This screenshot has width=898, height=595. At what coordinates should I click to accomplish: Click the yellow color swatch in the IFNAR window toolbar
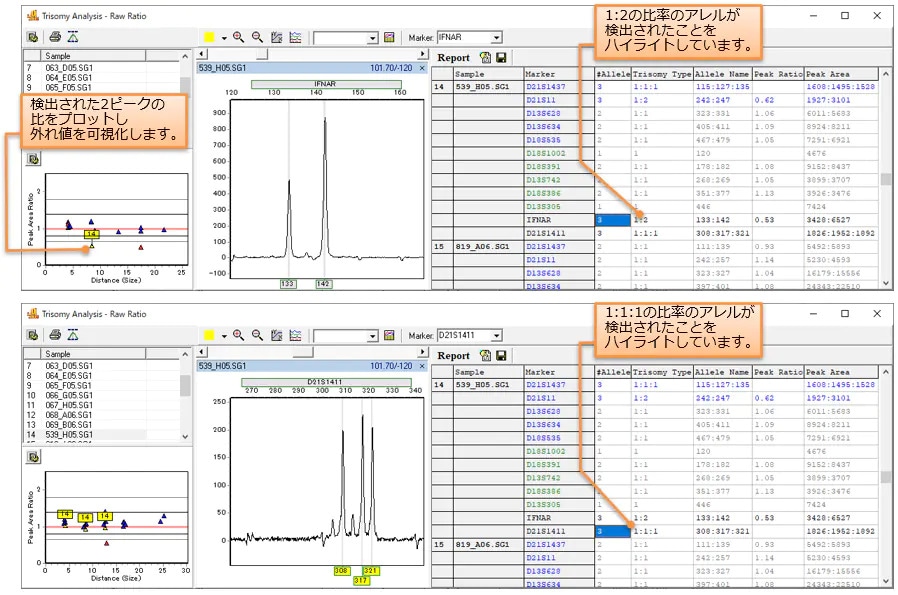point(209,37)
